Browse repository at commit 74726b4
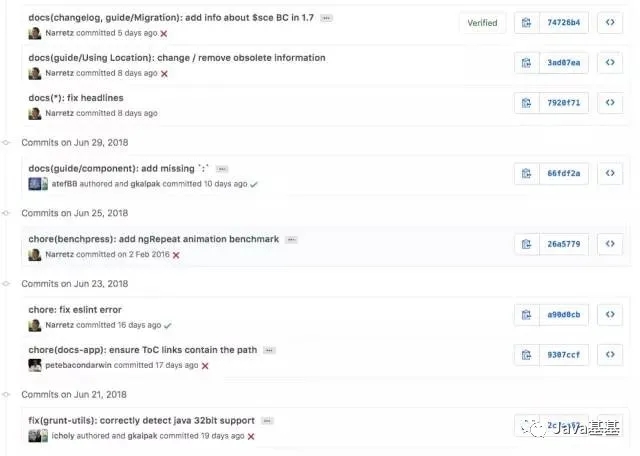Image resolution: width=640 pixels, height=456 pixels. pyautogui.click(x=609, y=22)
